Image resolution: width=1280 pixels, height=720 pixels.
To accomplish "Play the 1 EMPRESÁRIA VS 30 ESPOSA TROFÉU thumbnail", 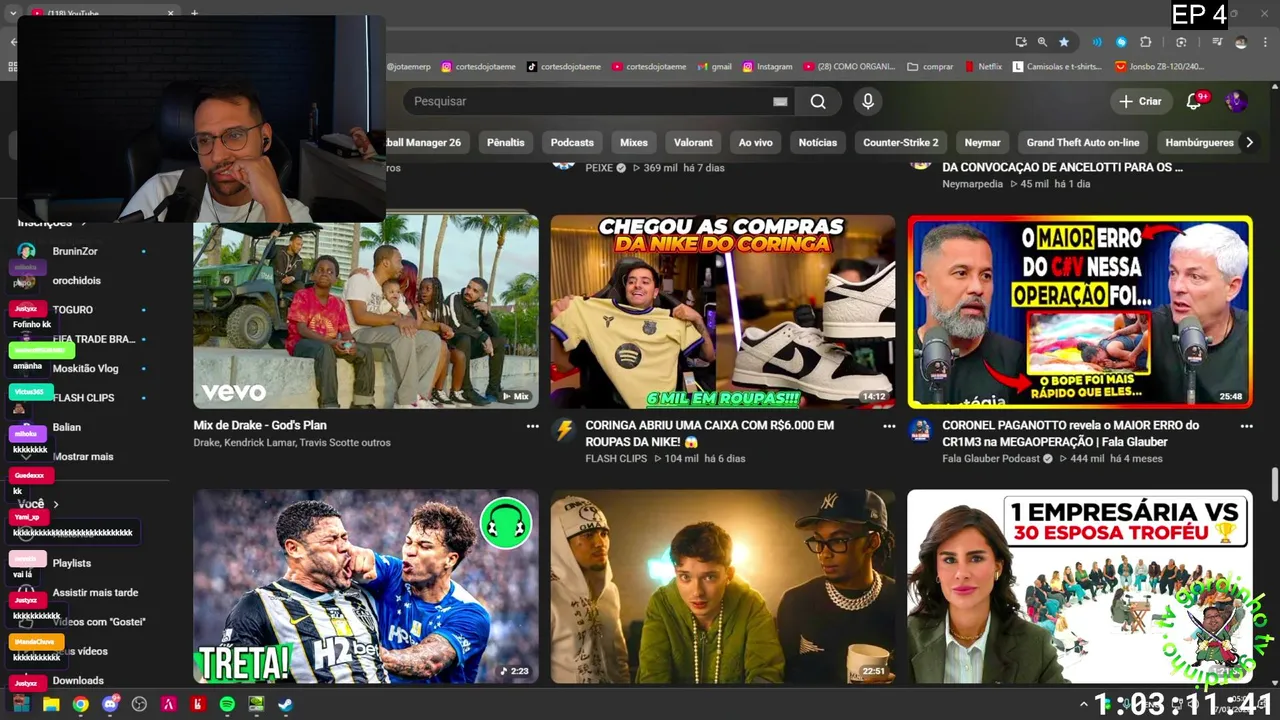I will pyautogui.click(x=1080, y=586).
